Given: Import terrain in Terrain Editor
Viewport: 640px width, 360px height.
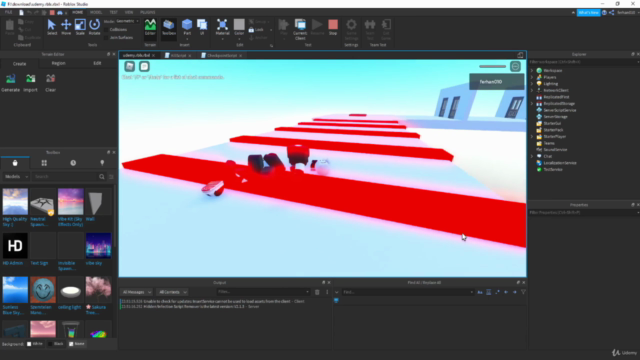Looking at the screenshot, I should (x=31, y=83).
